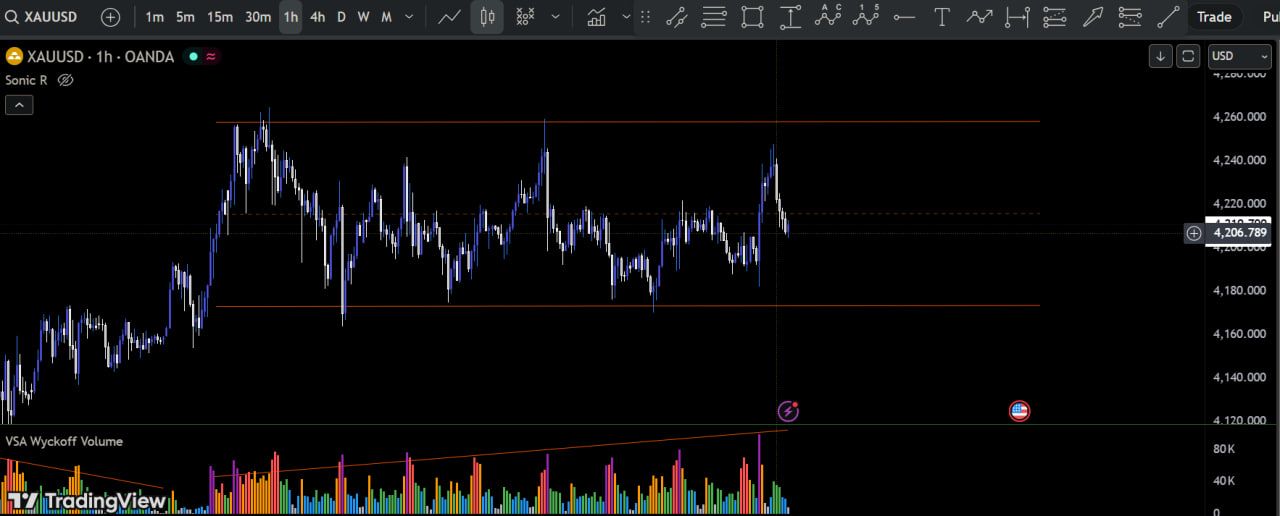Click the add symbol plus icon
Viewport: 1280px width, 516px height.
(x=111, y=17)
